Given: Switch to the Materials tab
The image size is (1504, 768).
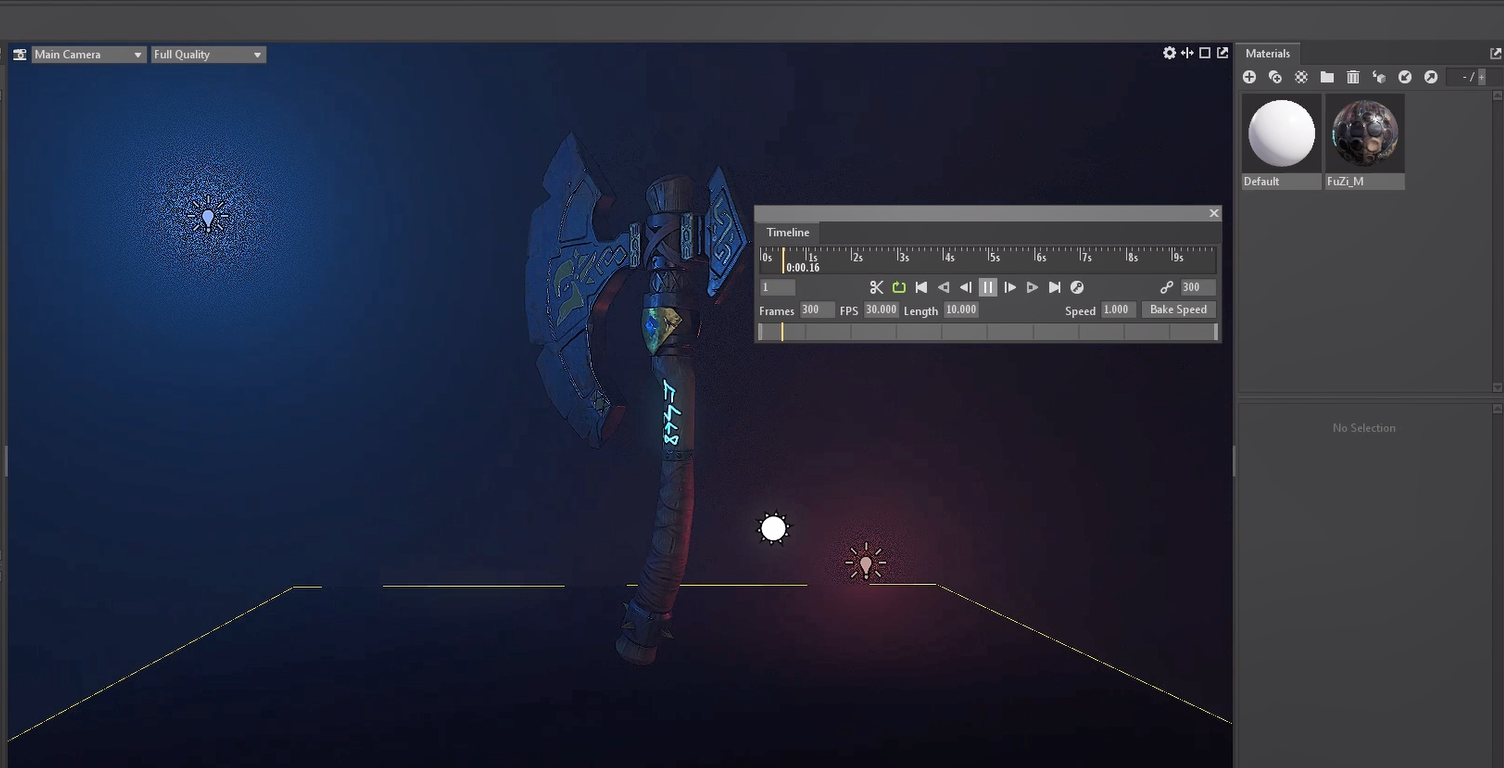Looking at the screenshot, I should tap(1267, 54).
